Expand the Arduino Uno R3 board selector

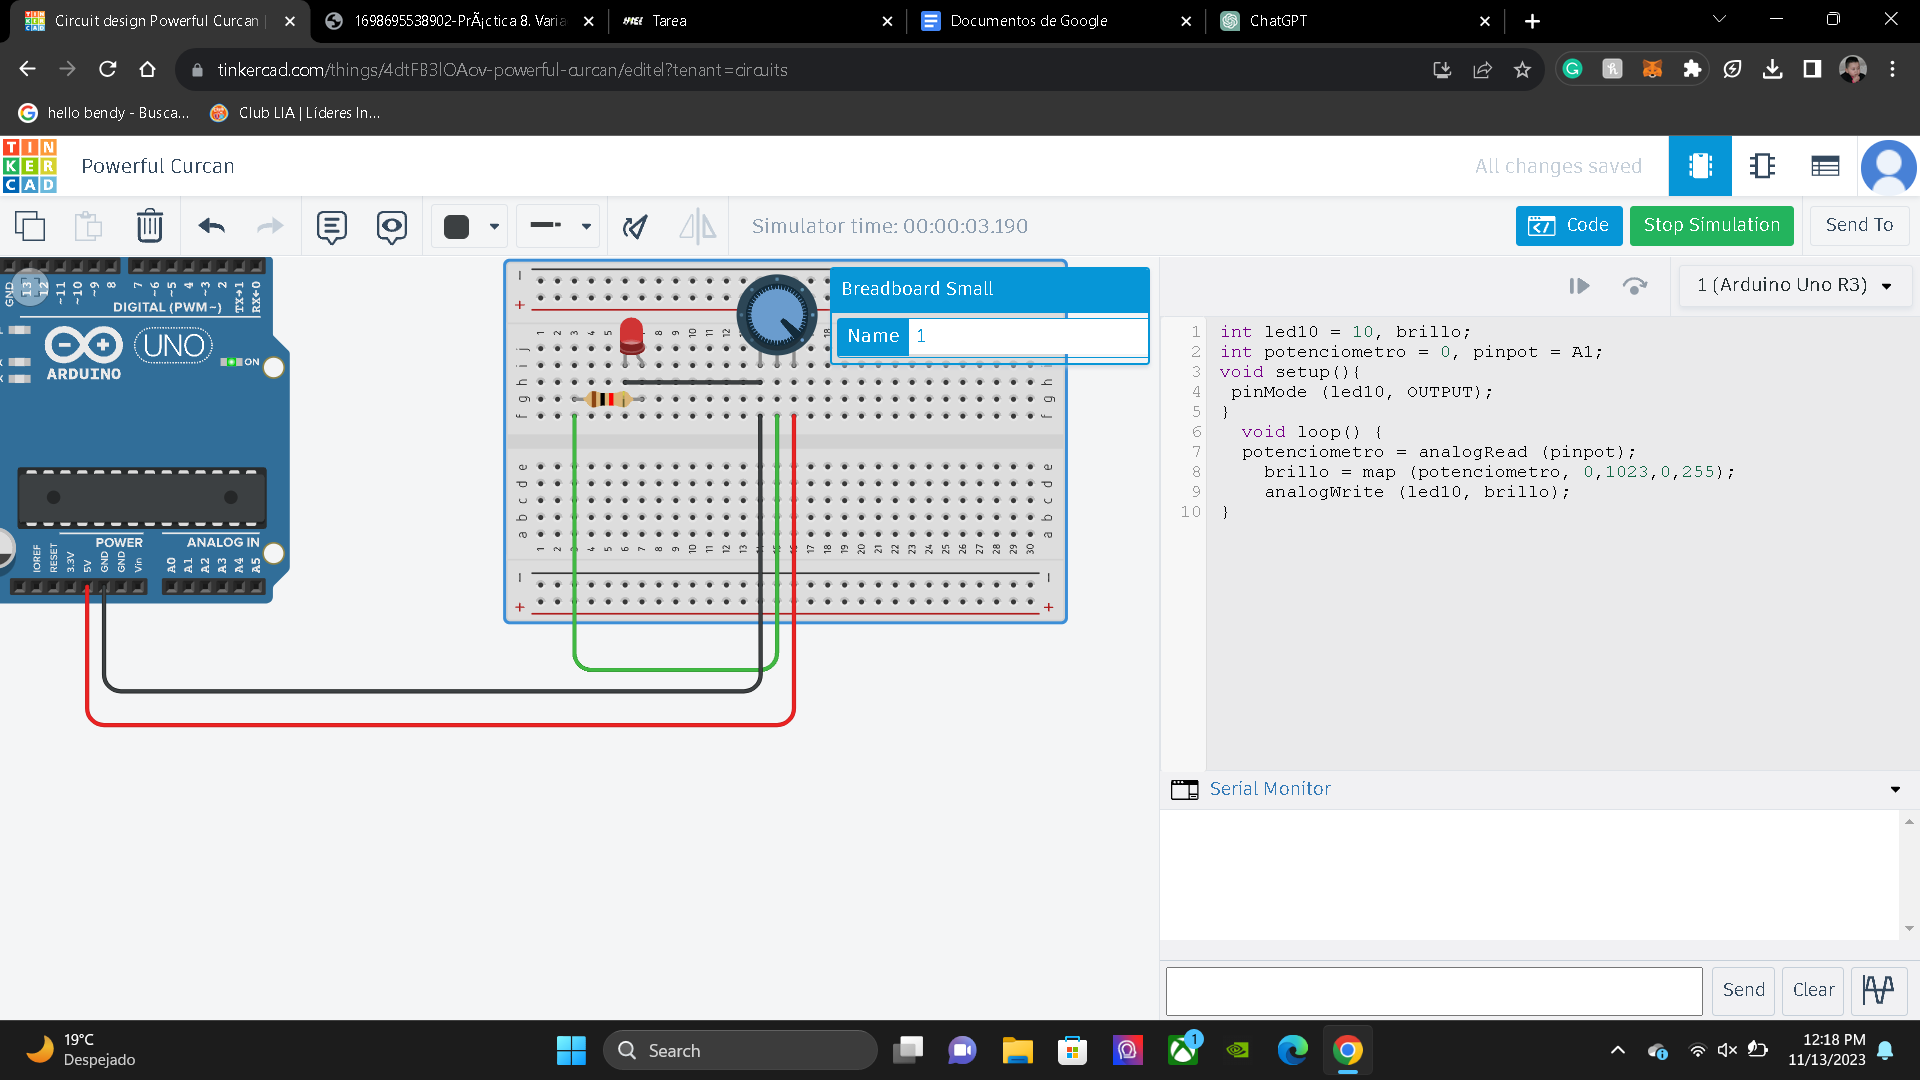(x=1794, y=286)
